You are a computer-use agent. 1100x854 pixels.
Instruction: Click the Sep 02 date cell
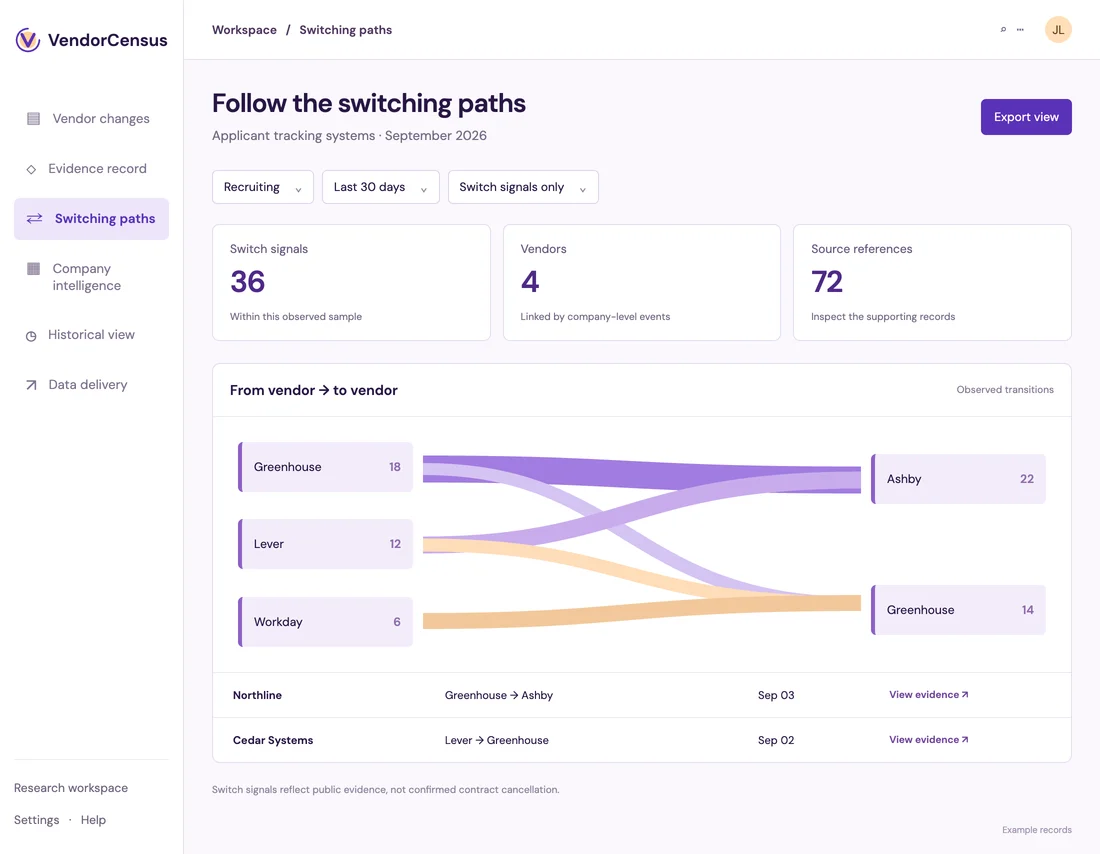776,740
